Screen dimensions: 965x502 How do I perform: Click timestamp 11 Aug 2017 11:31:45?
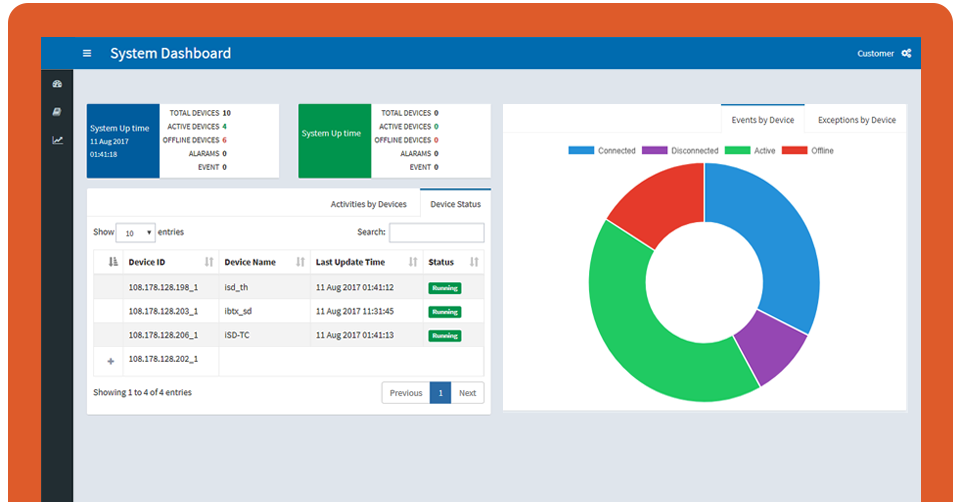pos(354,311)
